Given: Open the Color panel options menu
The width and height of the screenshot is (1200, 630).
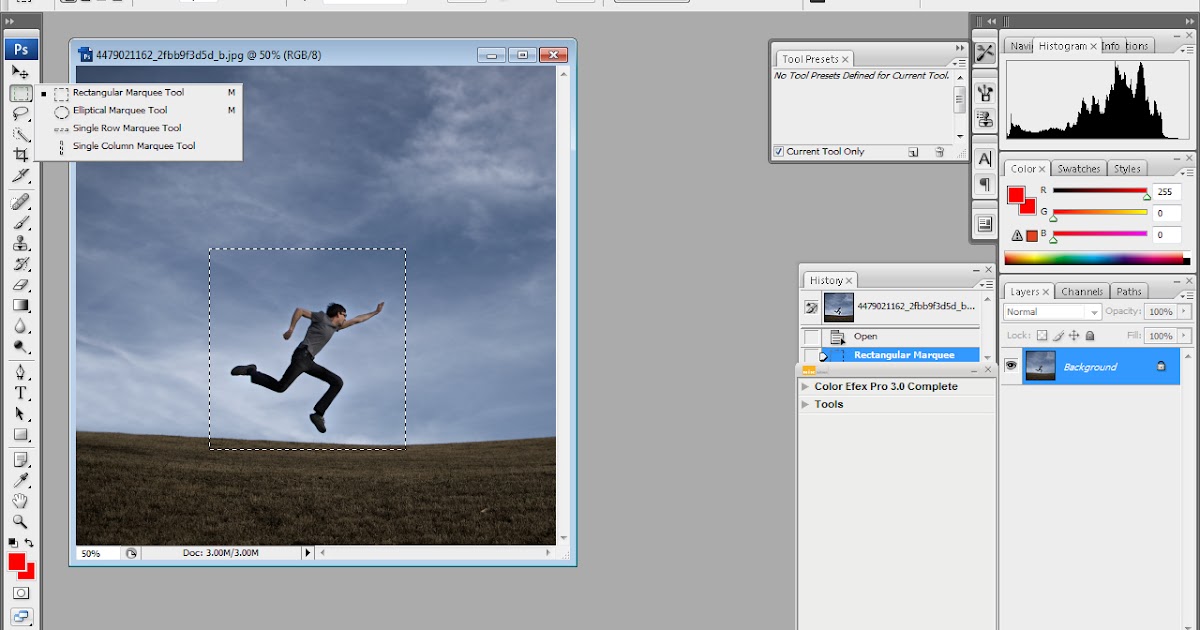Looking at the screenshot, I should point(1187,173).
